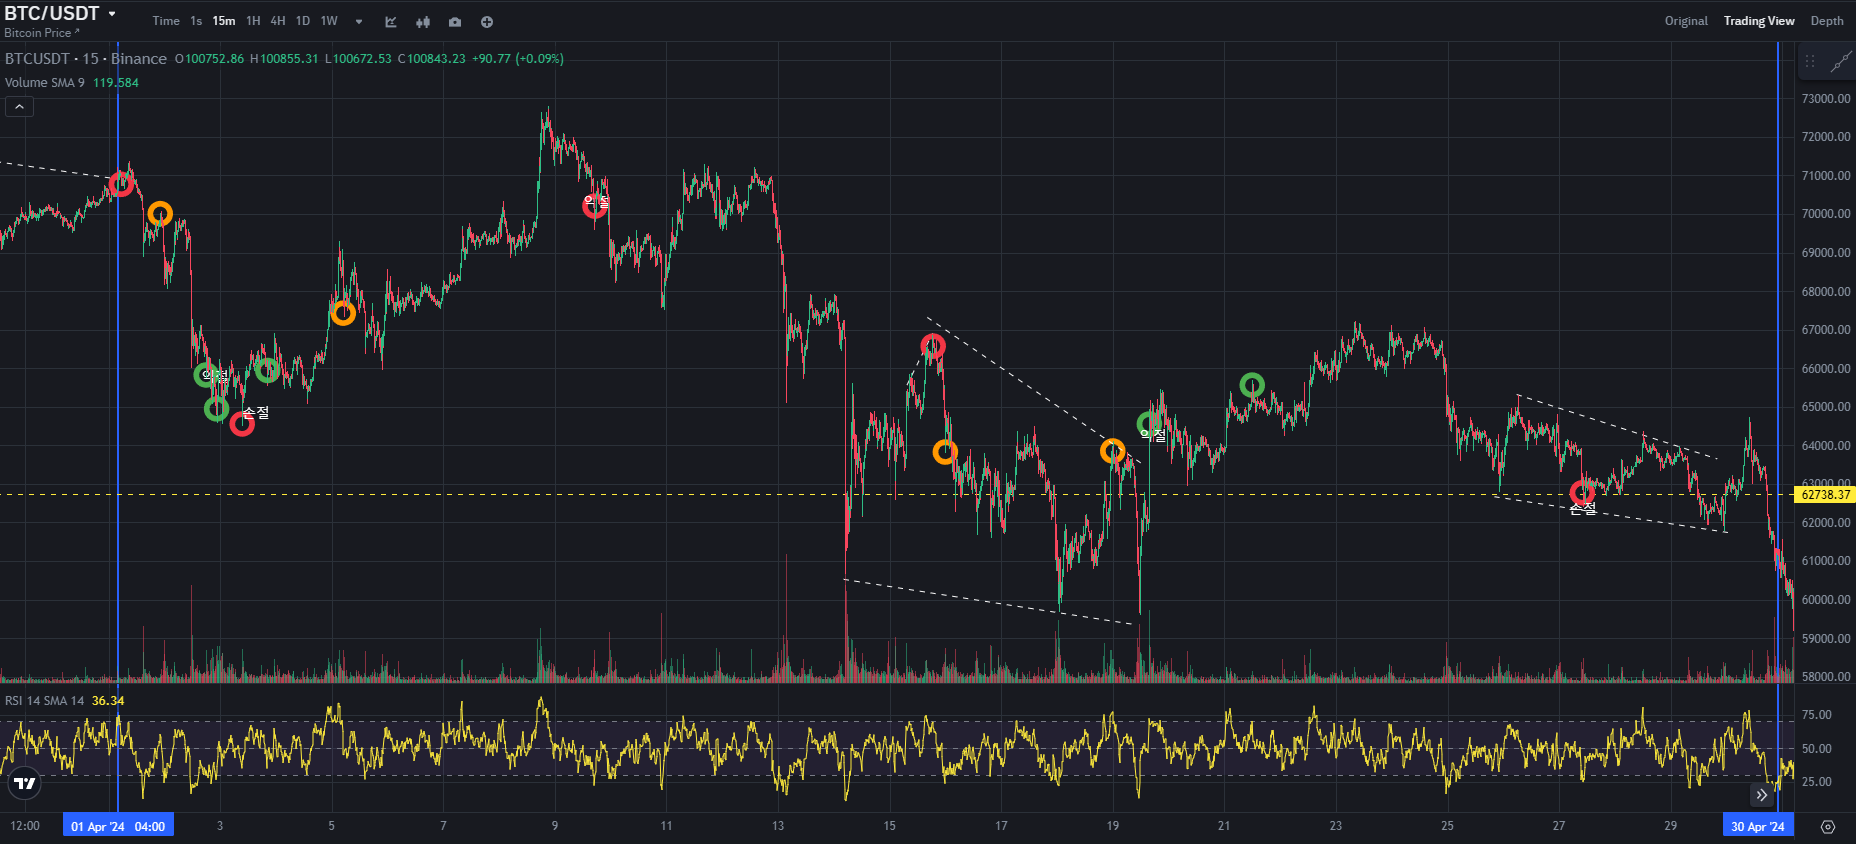
Task: Click the 01 Apr '24 04:00 date marker
Action: (x=118, y=827)
